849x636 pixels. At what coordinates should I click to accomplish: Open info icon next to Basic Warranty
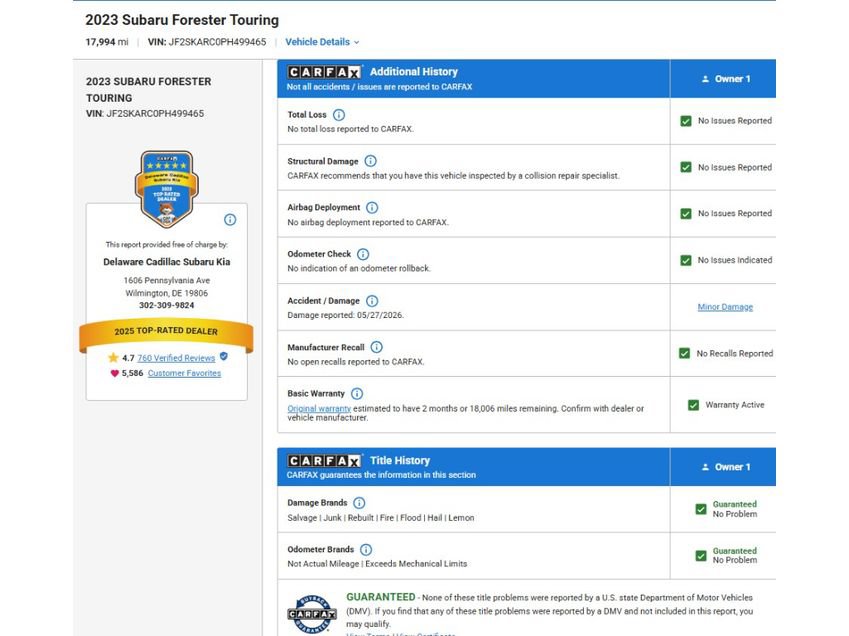[x=357, y=394]
